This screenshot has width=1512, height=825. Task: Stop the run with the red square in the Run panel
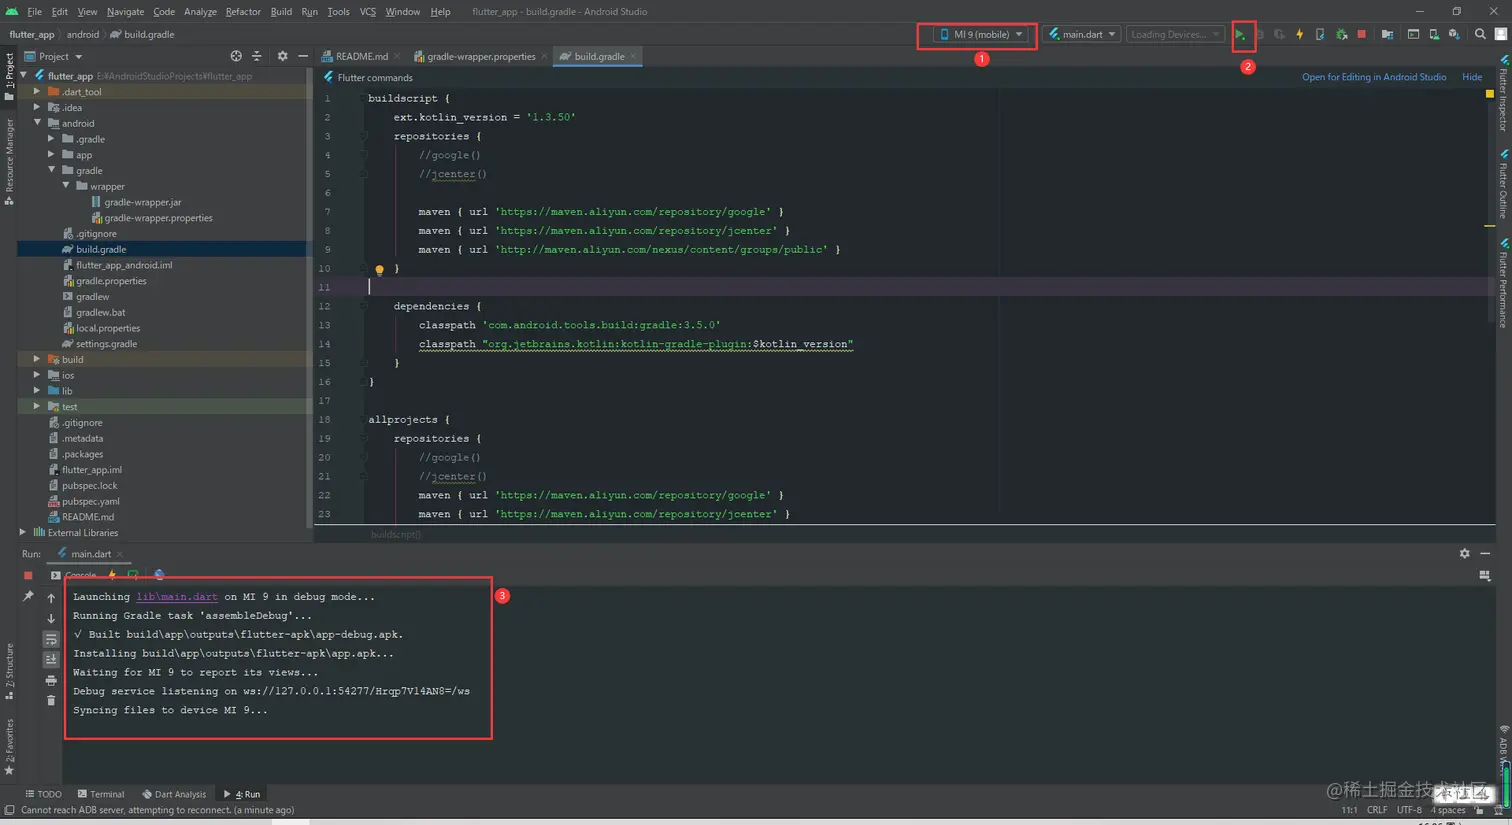point(28,576)
